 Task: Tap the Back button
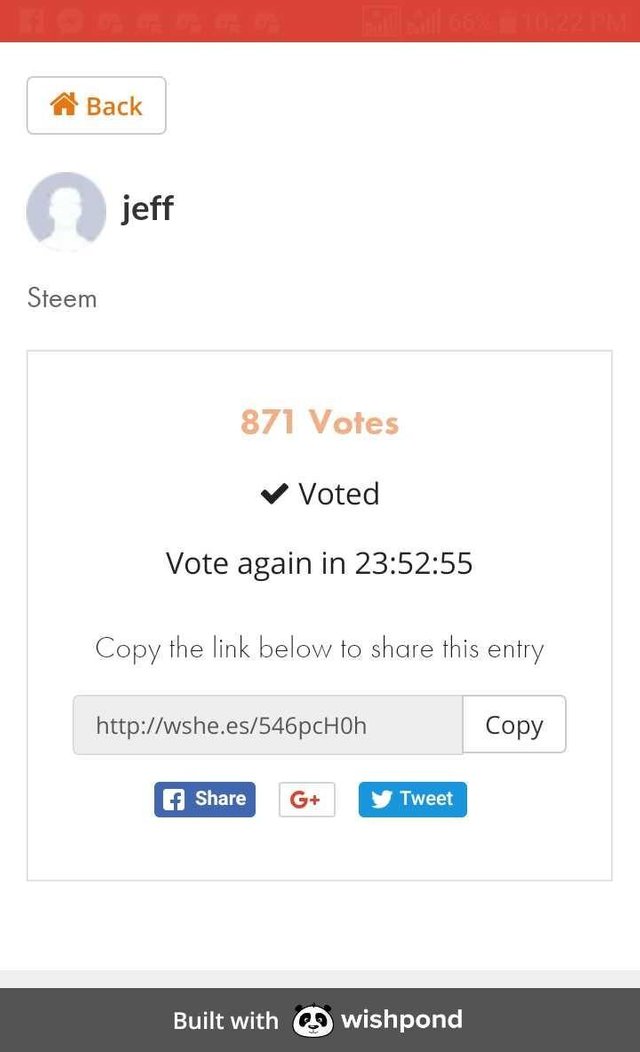tap(96, 105)
